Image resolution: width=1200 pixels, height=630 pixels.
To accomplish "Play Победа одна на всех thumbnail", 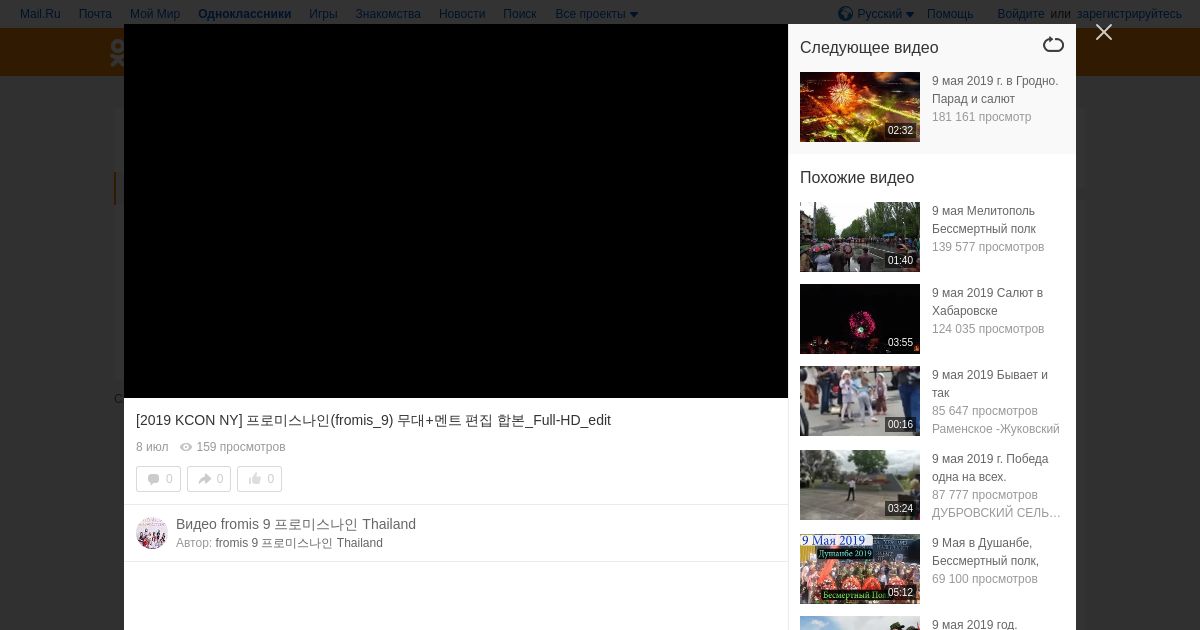I will click(x=860, y=485).
